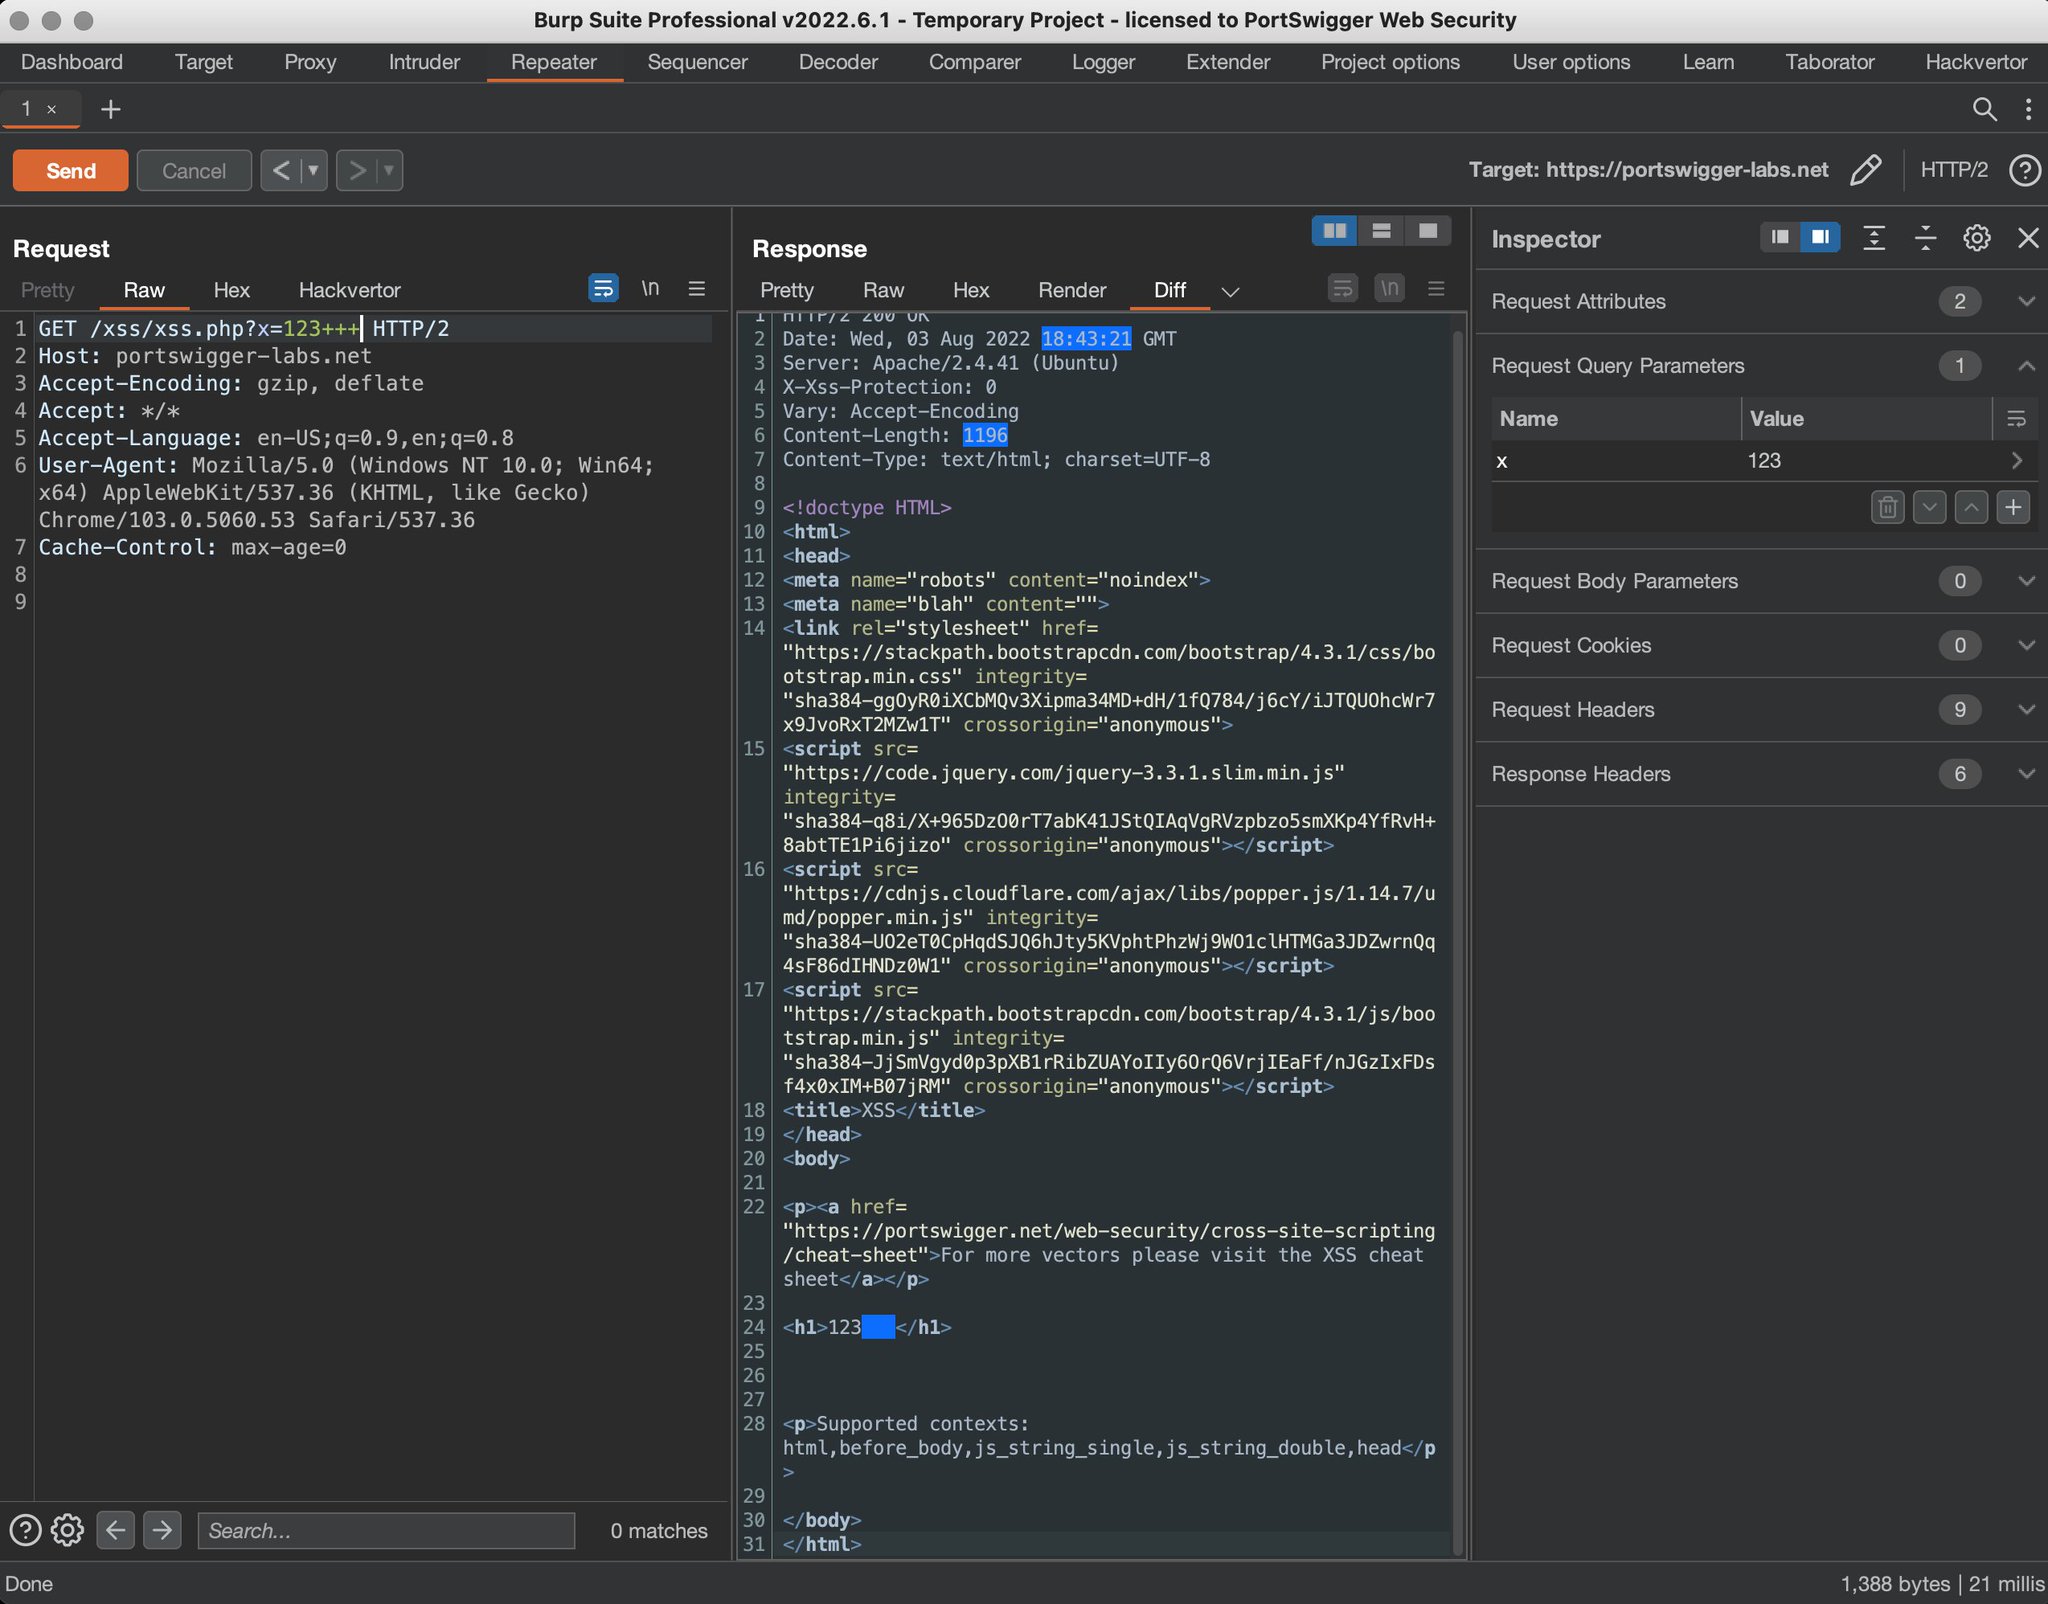Click the help icon next to HTTP/2
This screenshot has width=2048, height=1604.
pos(2025,170)
